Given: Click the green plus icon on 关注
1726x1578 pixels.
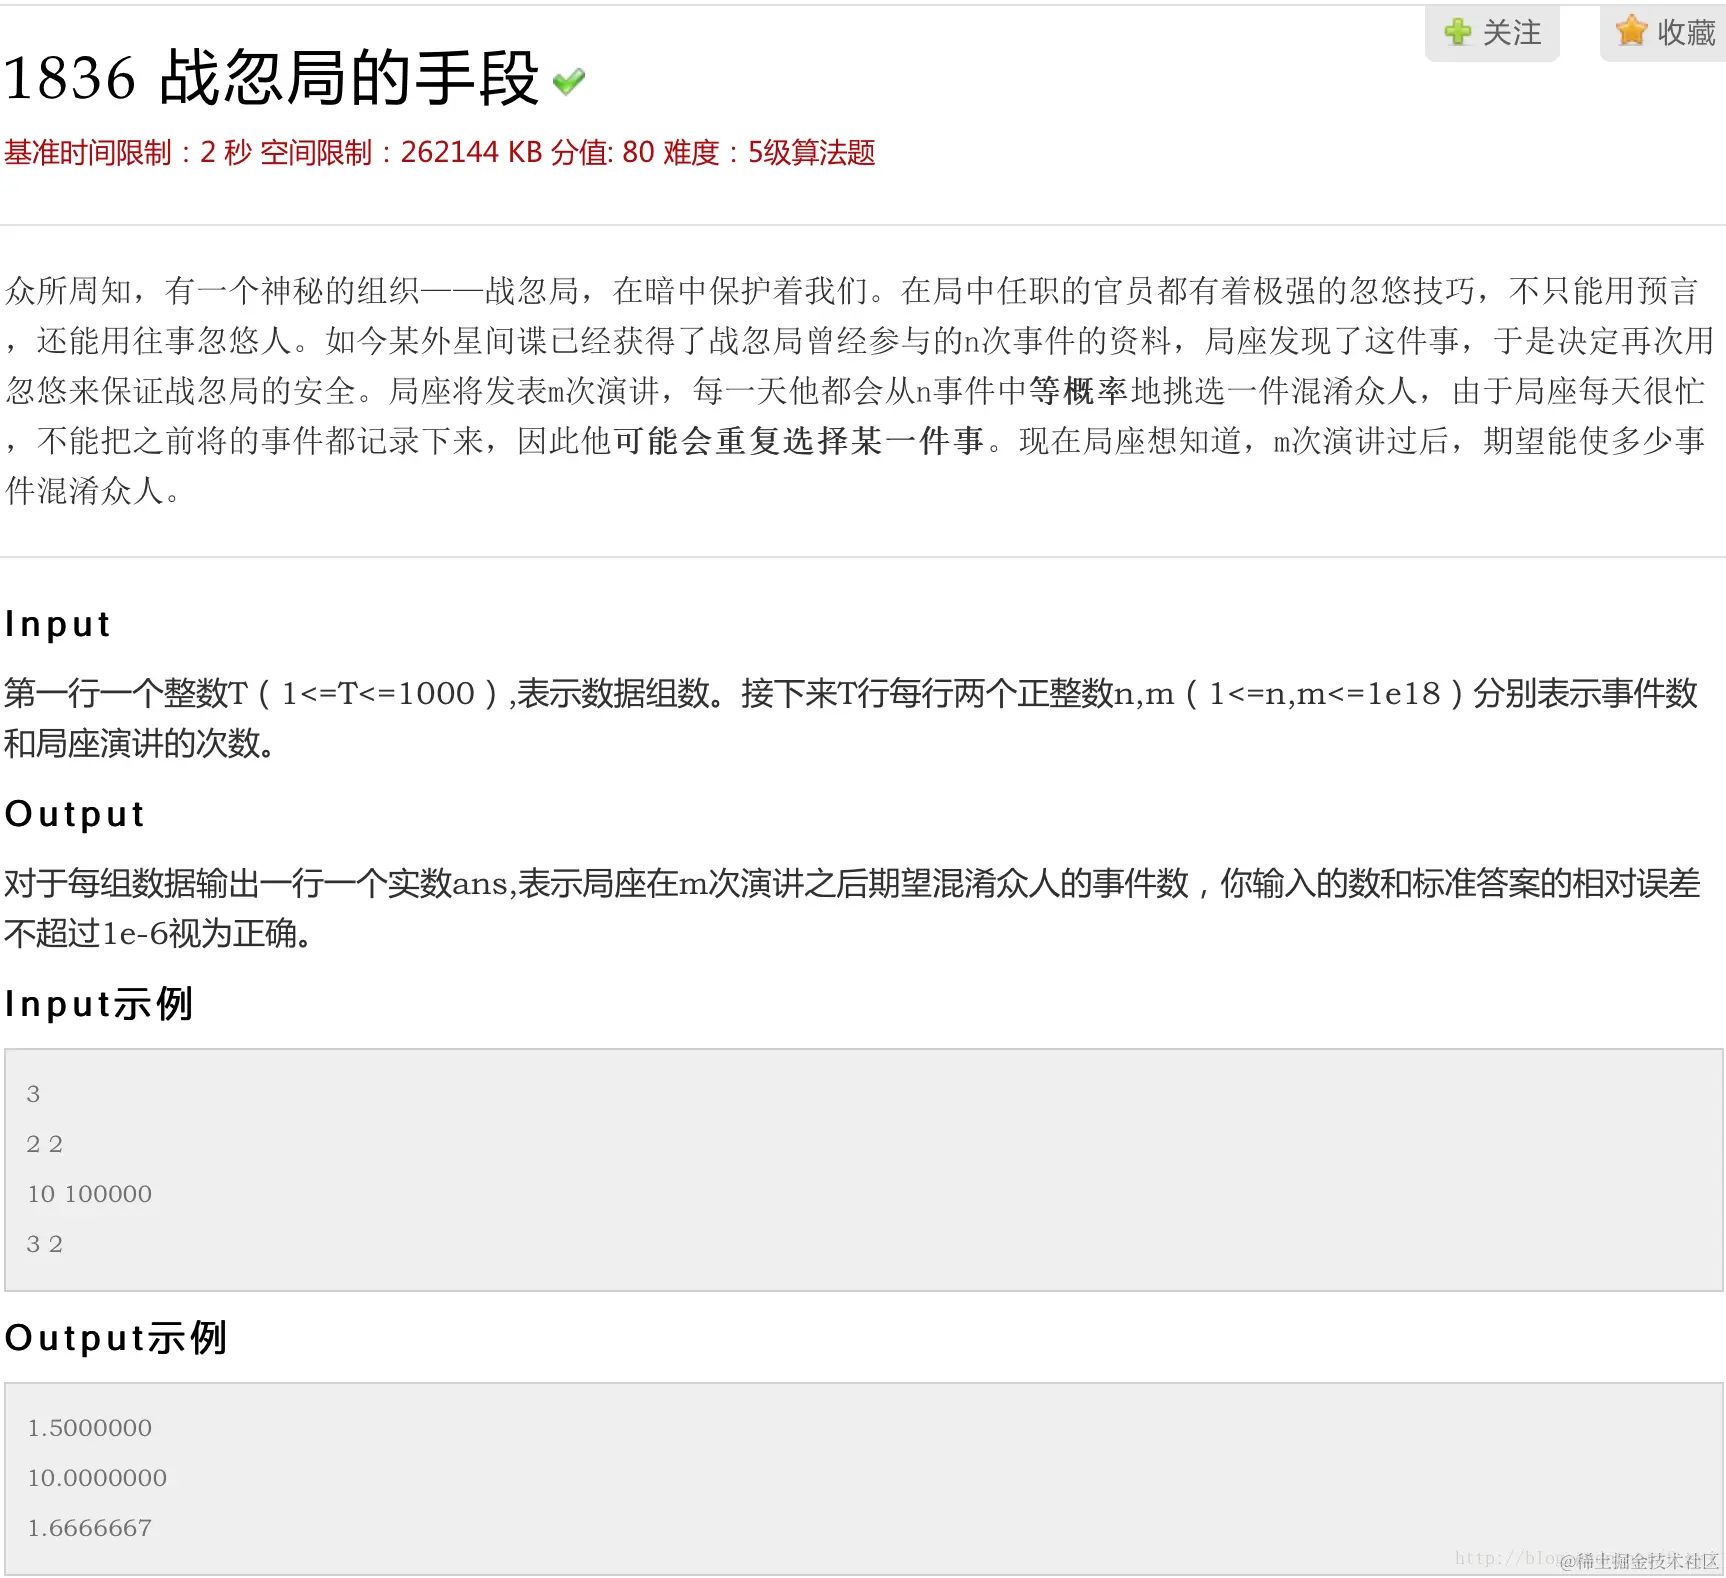Looking at the screenshot, I should point(1458,32).
